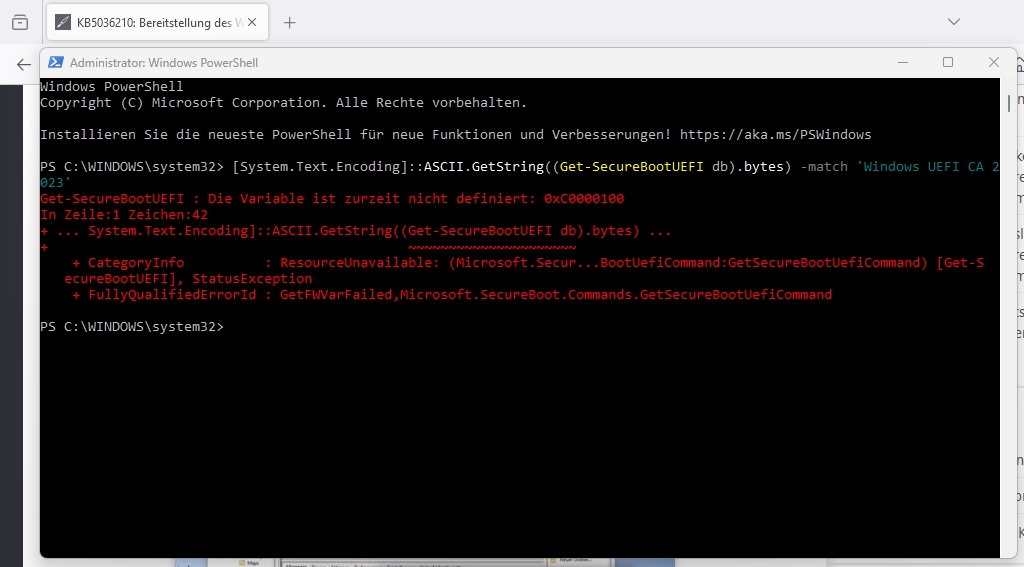Image resolution: width=1024 pixels, height=567 pixels.
Task: Click the 'Administrator: Windows PowerShell' title text
Action: tap(164, 63)
